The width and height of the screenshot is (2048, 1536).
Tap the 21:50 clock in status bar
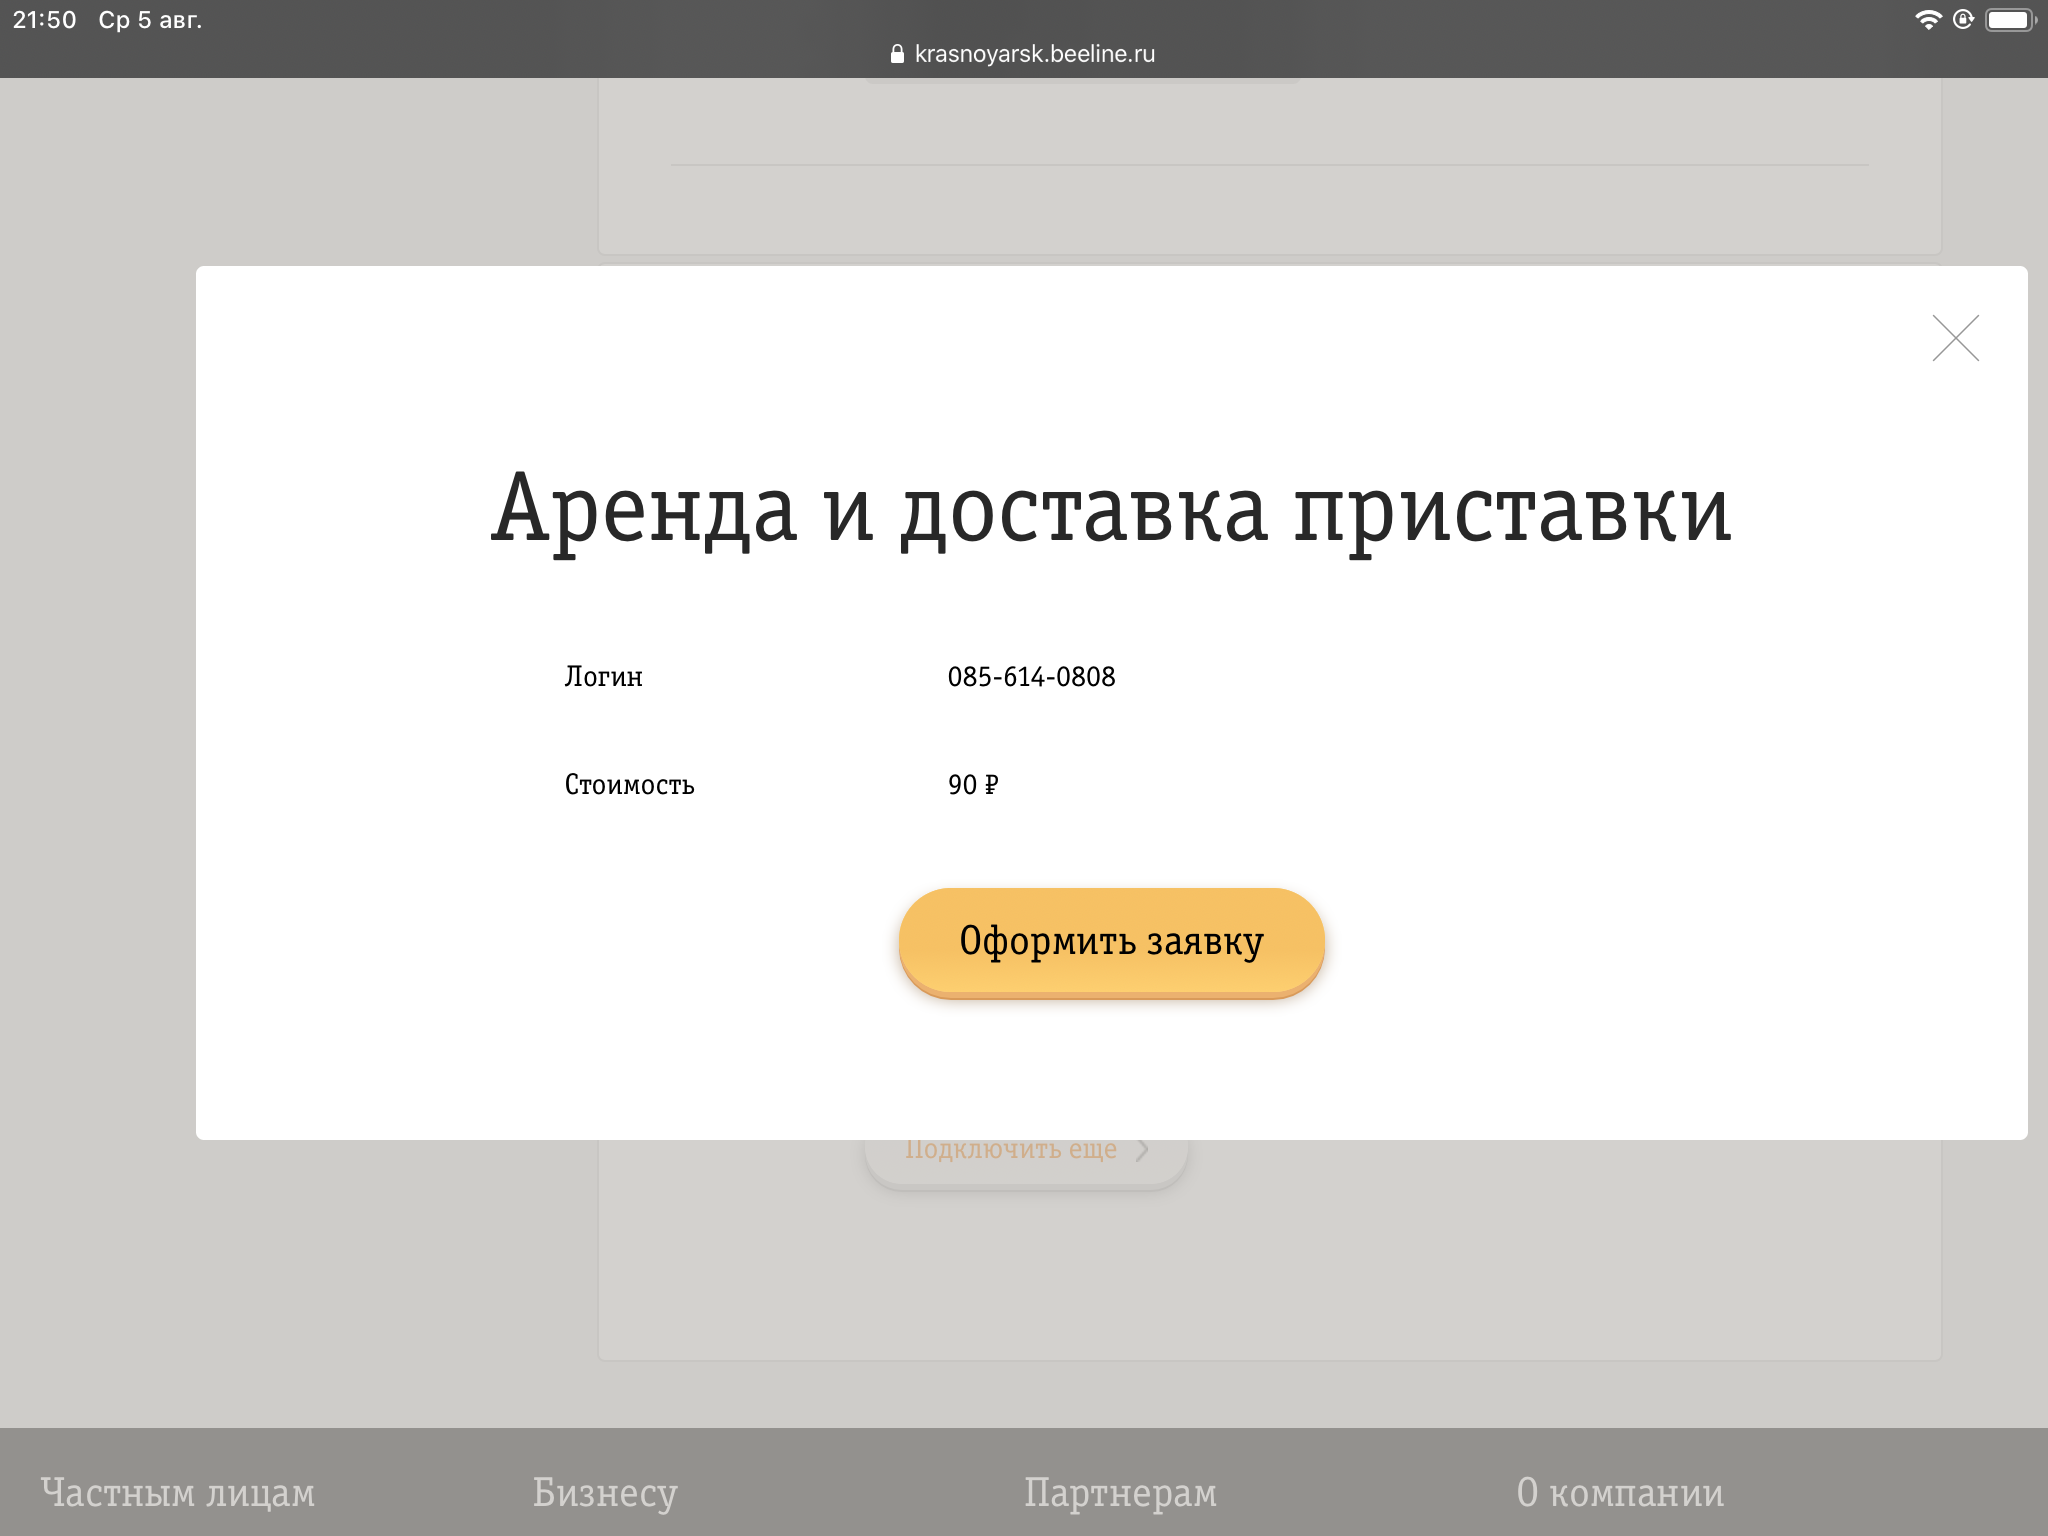pos(45,20)
